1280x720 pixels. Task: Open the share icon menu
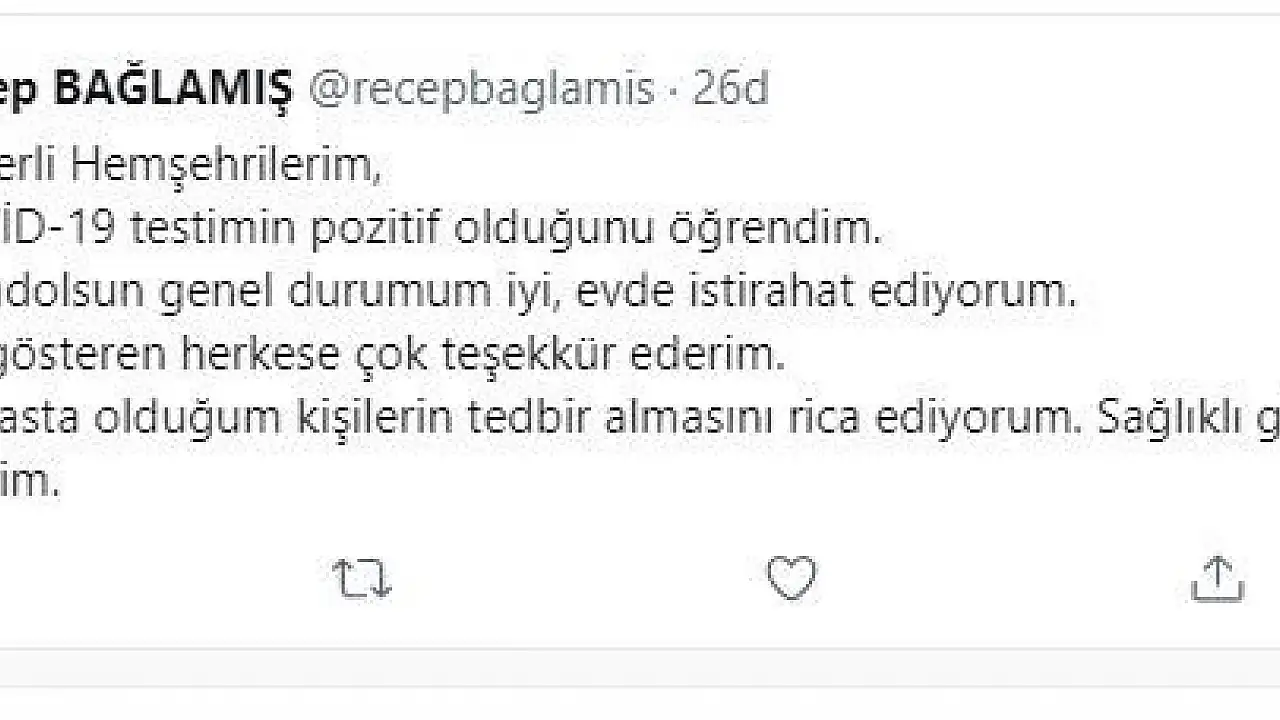pos(1217,578)
